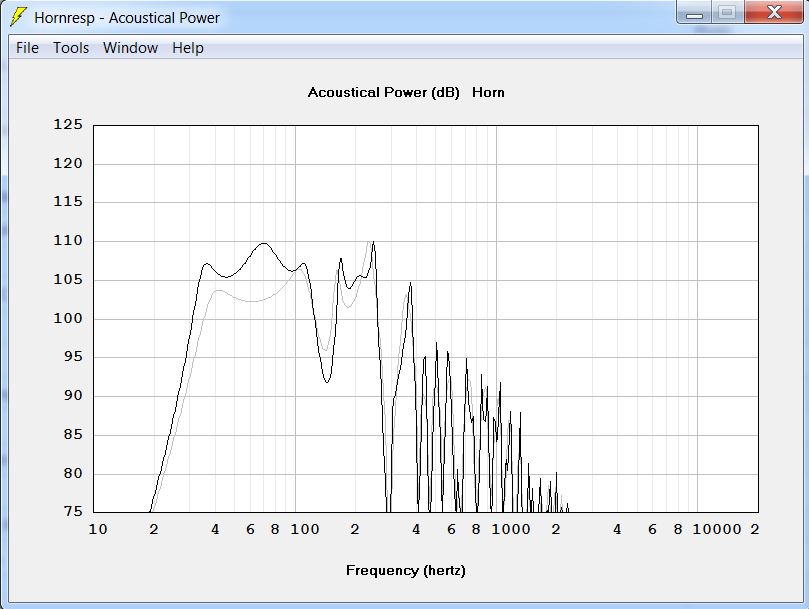Click the 95 value on vertical axis
The image size is (809, 609).
73,357
